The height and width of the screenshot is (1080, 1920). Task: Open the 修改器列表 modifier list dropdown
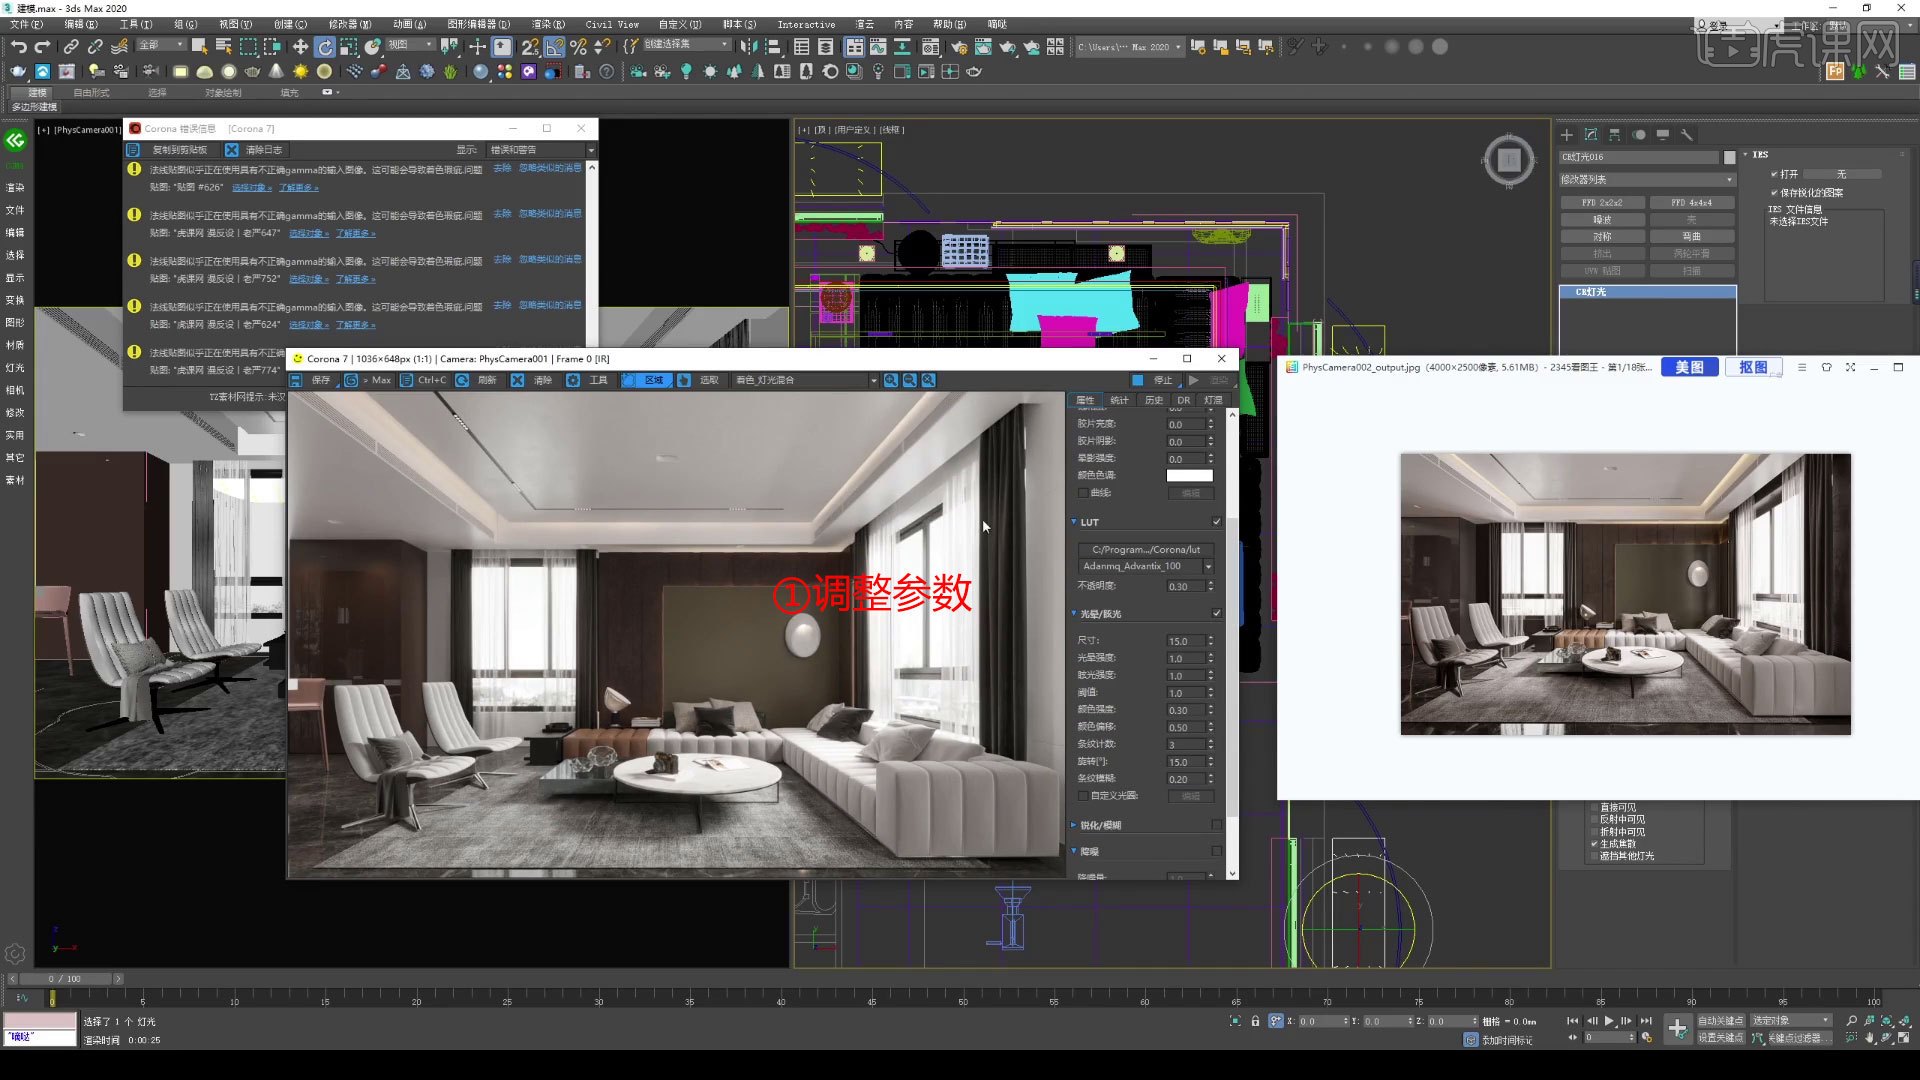(1647, 178)
